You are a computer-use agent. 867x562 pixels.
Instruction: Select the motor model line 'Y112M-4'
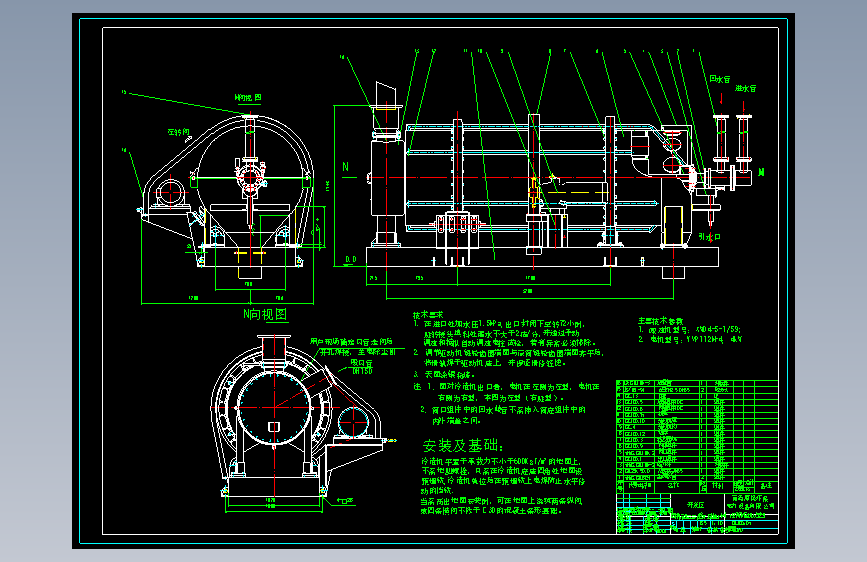pos(690,340)
